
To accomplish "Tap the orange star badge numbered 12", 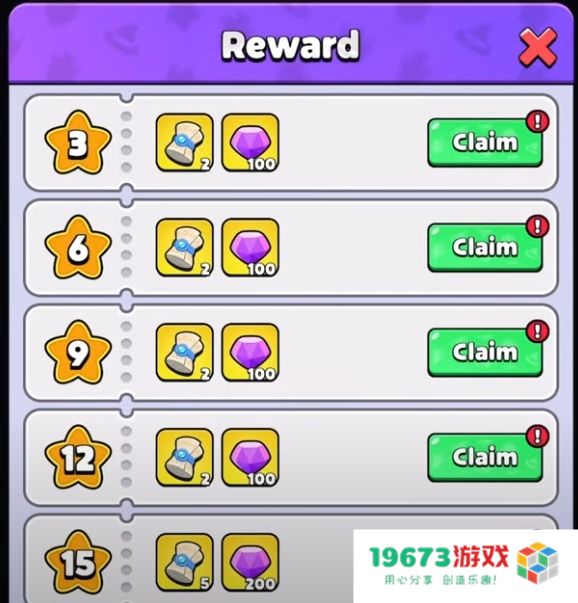I will pyautogui.click(x=78, y=458).
